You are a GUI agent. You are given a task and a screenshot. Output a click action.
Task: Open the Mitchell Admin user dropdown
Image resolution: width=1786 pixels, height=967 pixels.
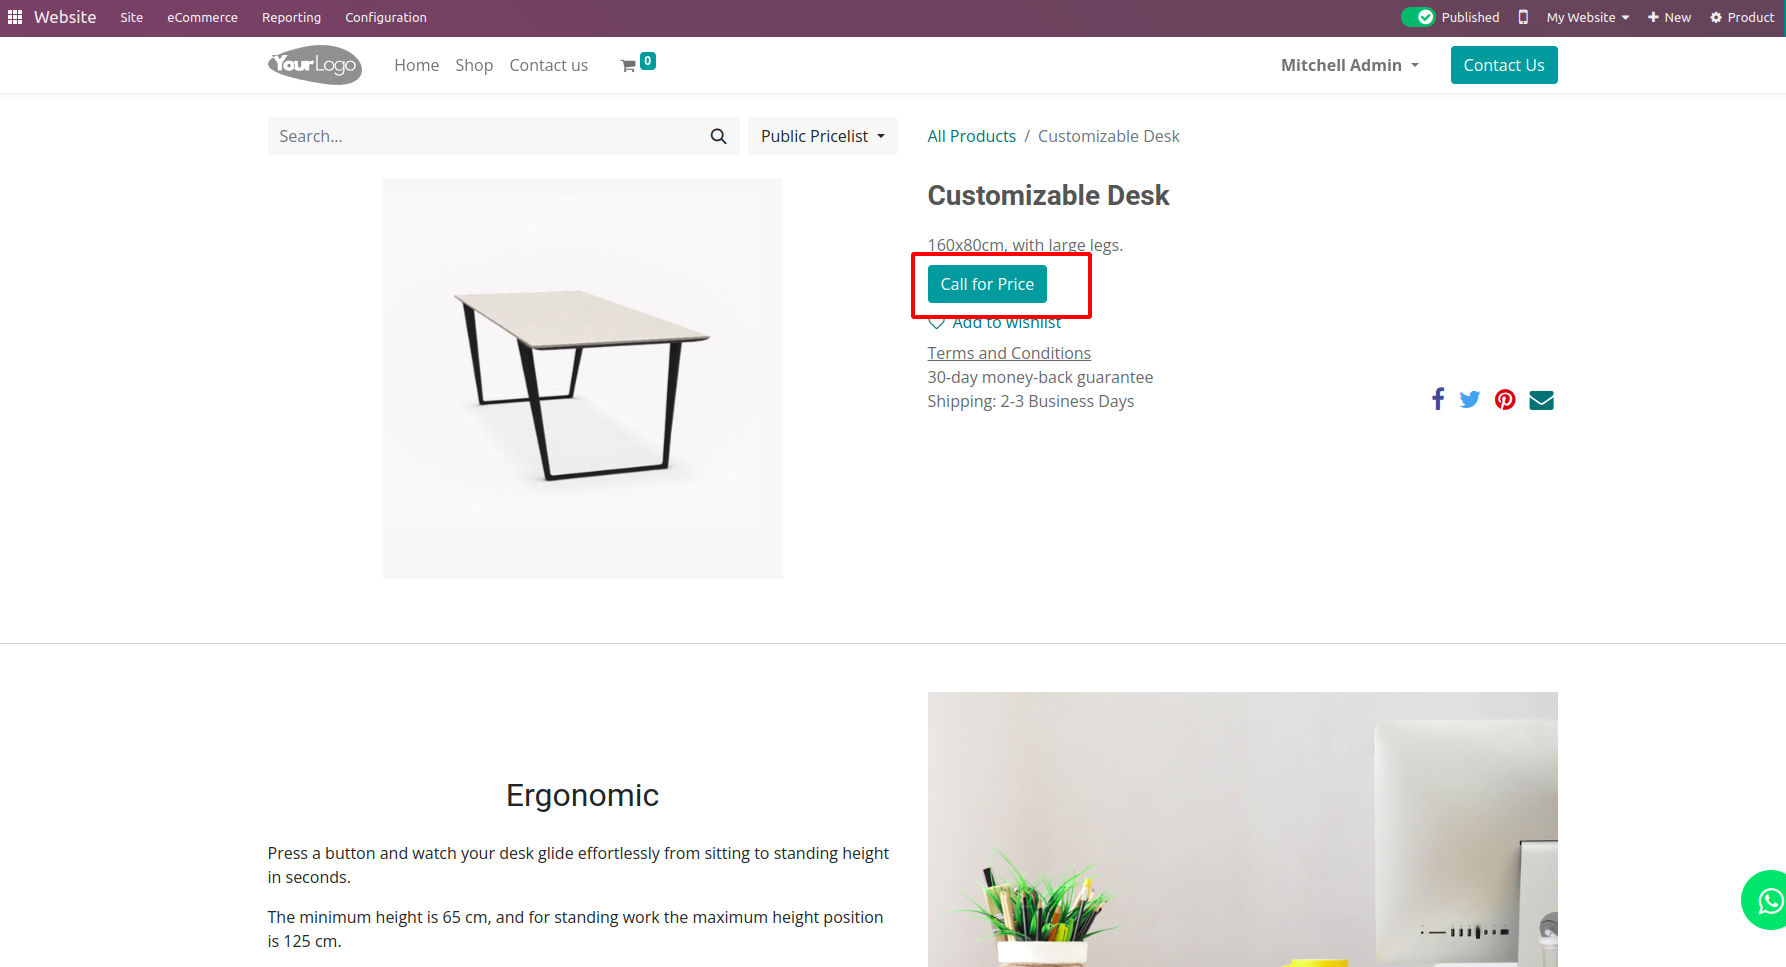coord(1349,65)
